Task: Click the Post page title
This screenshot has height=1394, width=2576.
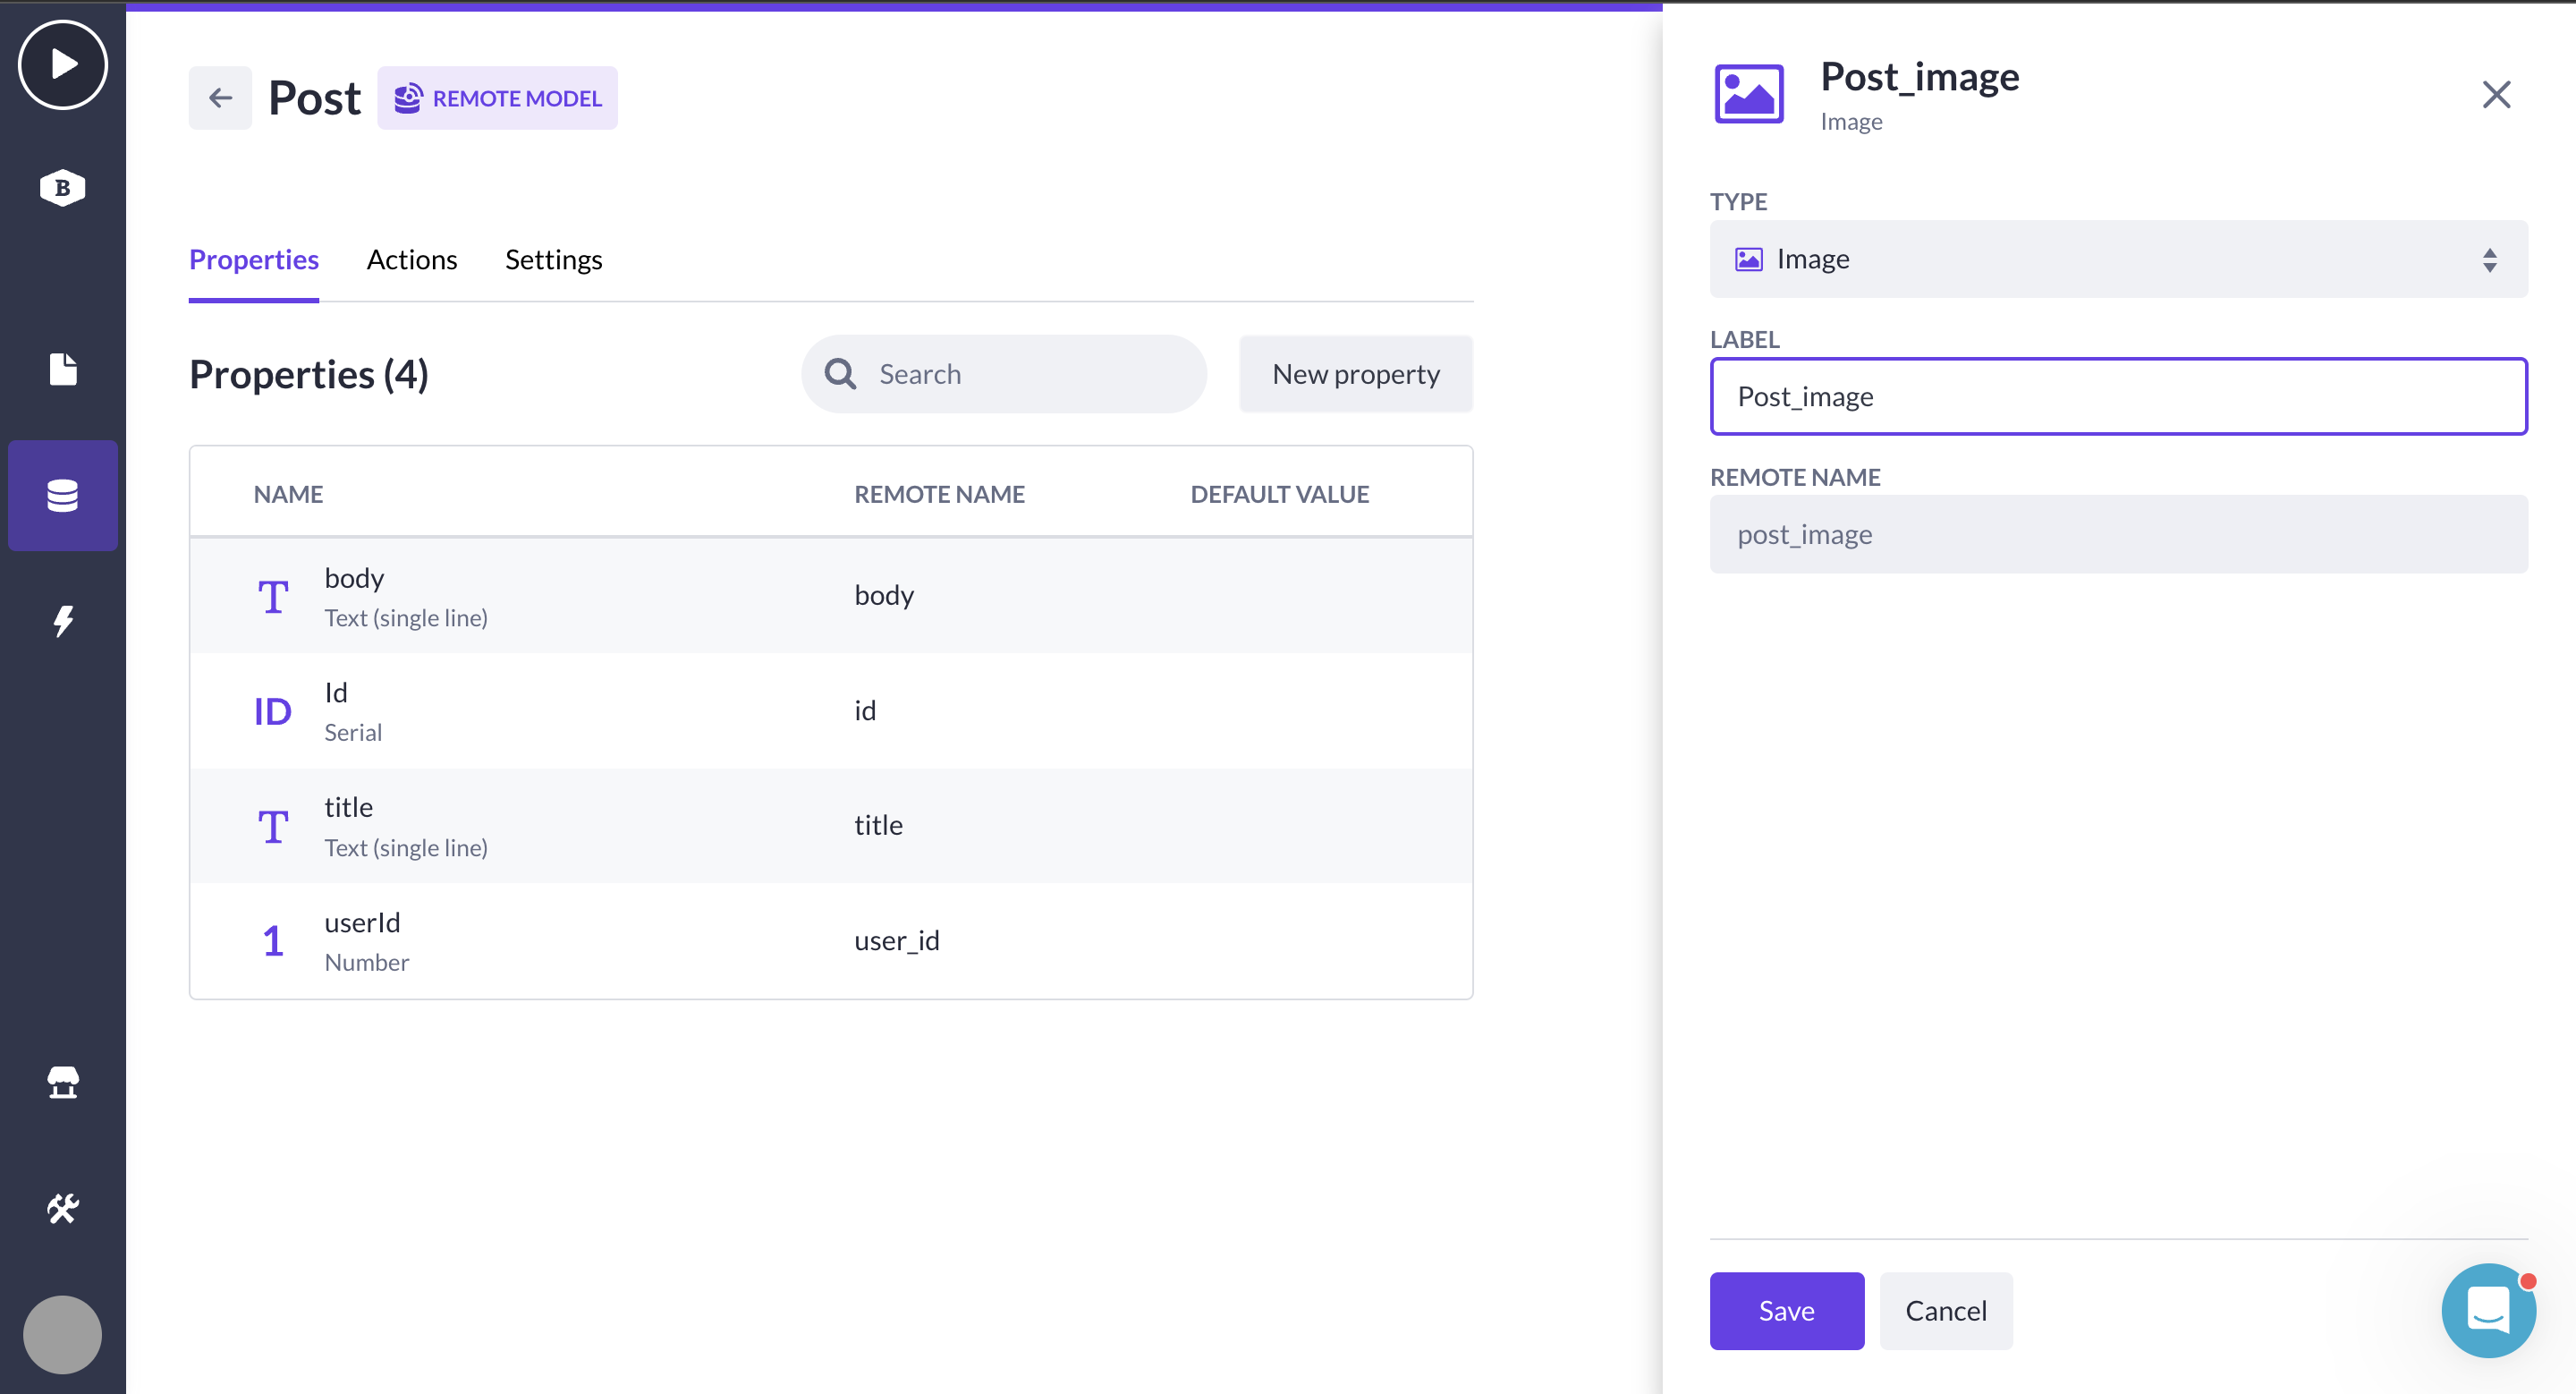Action: point(314,98)
